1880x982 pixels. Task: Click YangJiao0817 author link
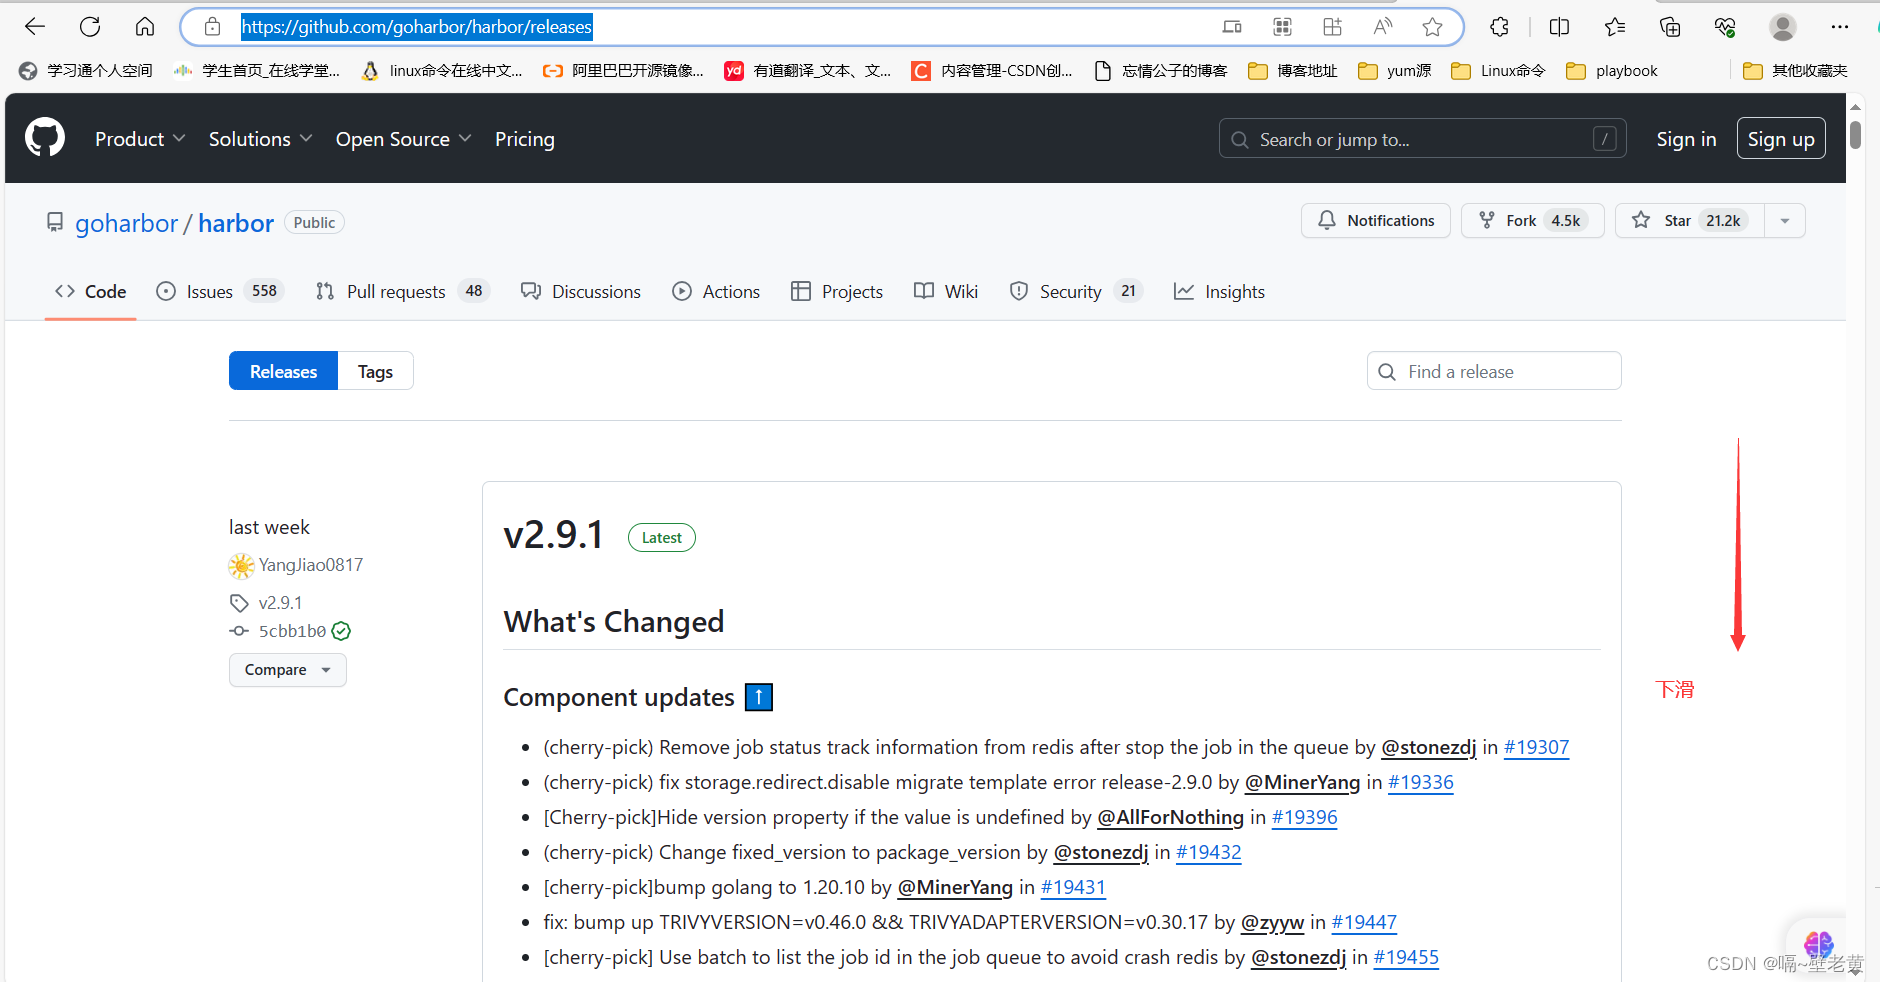point(310,565)
